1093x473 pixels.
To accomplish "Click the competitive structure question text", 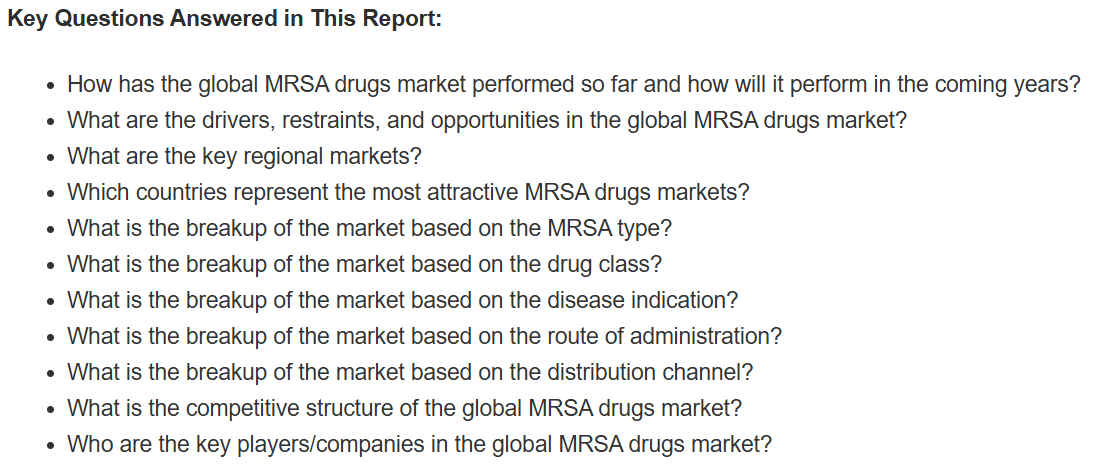I will [404, 408].
